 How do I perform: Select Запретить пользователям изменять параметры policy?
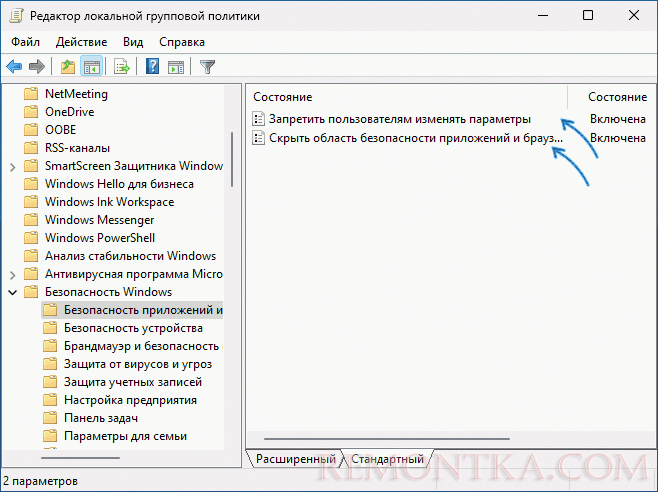pos(400,119)
